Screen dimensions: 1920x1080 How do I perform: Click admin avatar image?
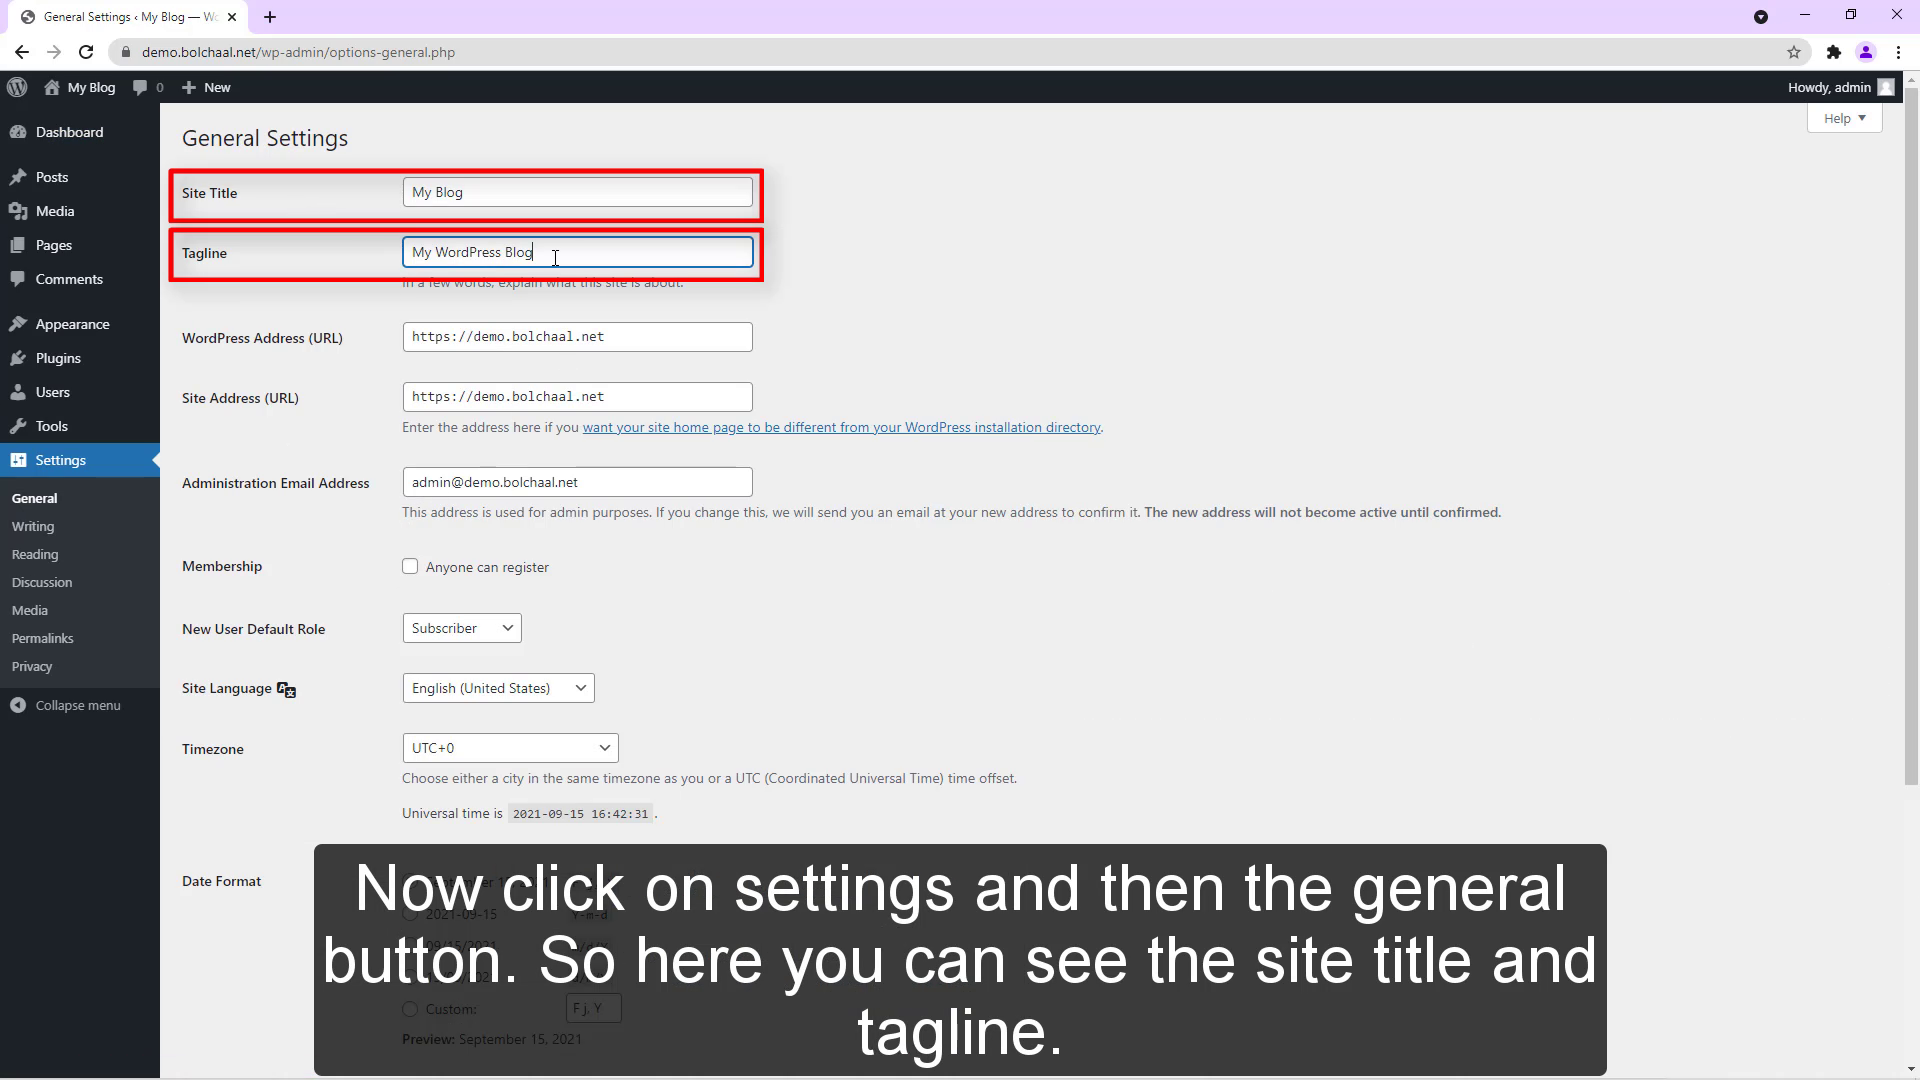pos(1886,87)
